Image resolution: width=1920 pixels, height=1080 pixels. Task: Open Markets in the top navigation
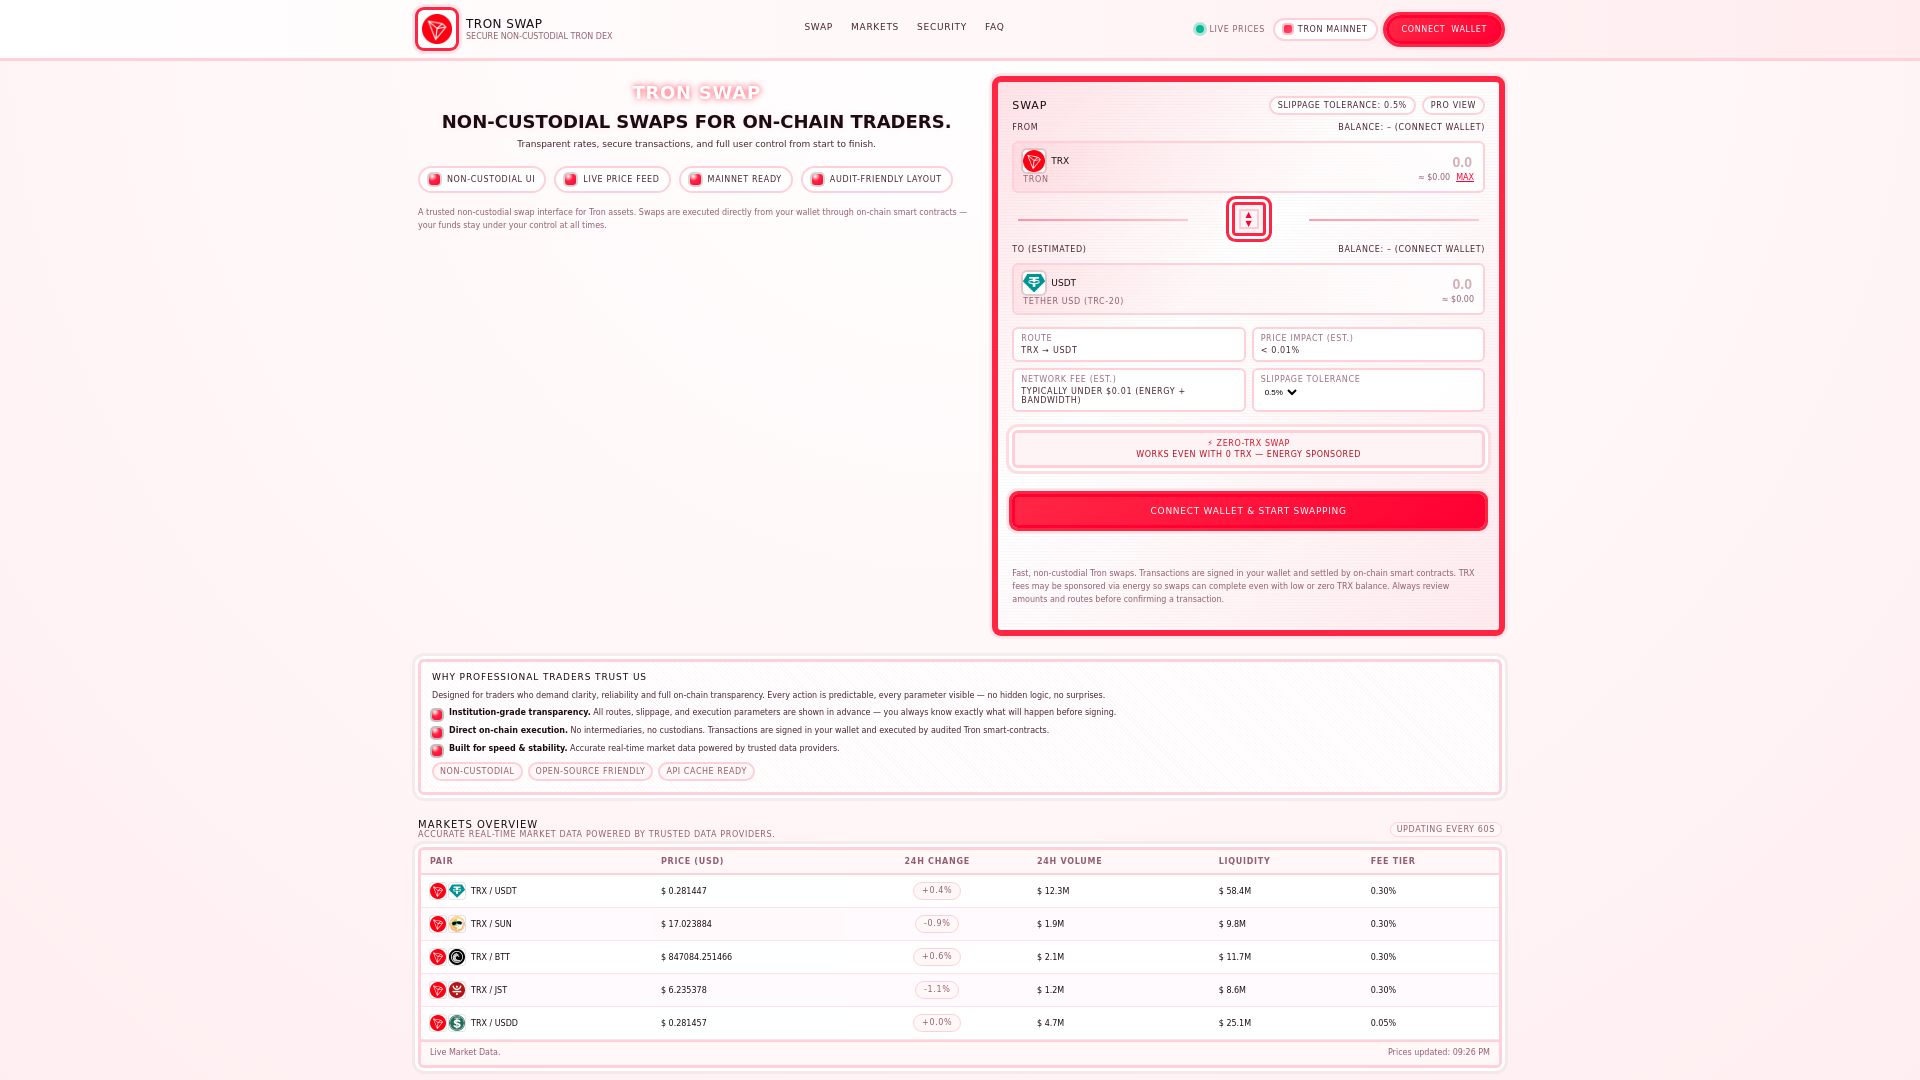coord(874,27)
